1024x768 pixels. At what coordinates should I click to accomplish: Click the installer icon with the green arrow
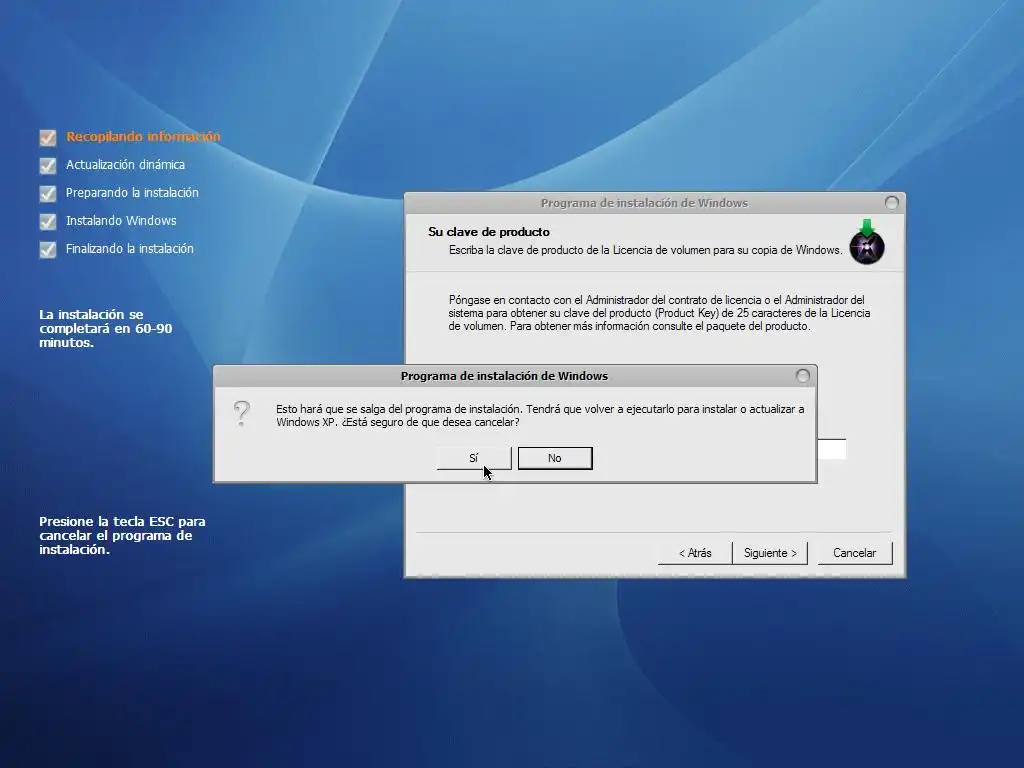(867, 242)
